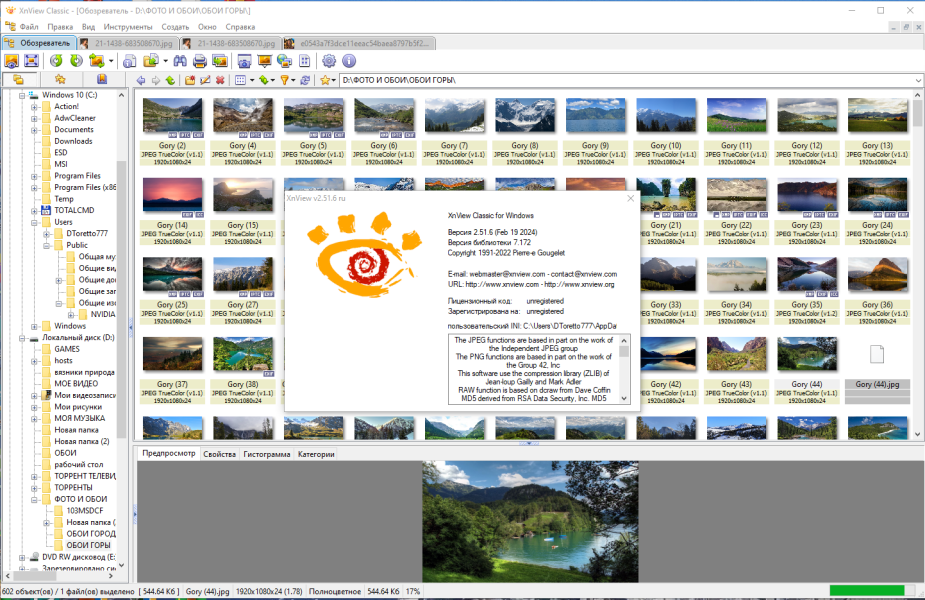Open Options with the gear icon
925x600 pixels.
pos(329,61)
